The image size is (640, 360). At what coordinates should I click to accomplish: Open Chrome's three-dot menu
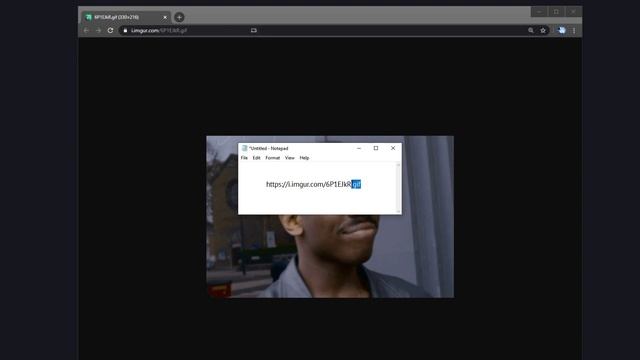coord(574,30)
